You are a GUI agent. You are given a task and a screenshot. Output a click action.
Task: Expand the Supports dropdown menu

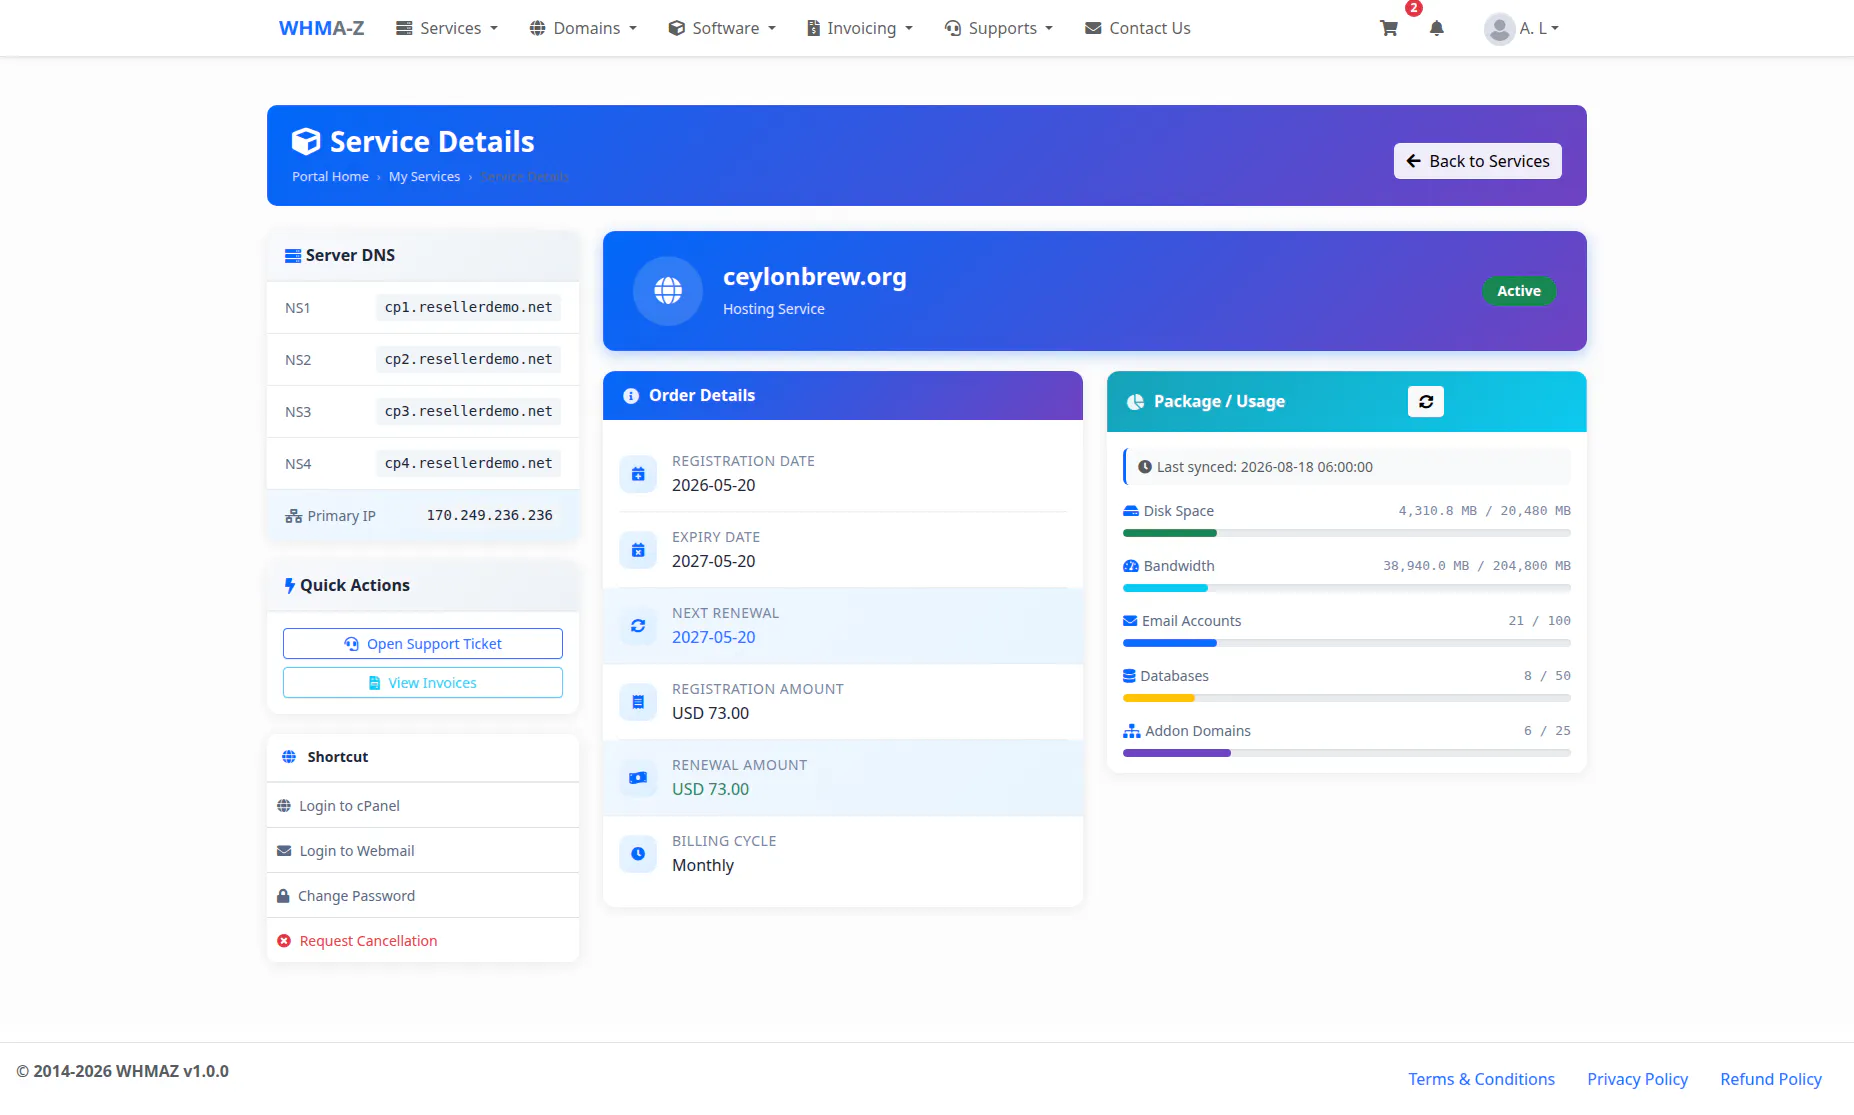click(x=999, y=28)
